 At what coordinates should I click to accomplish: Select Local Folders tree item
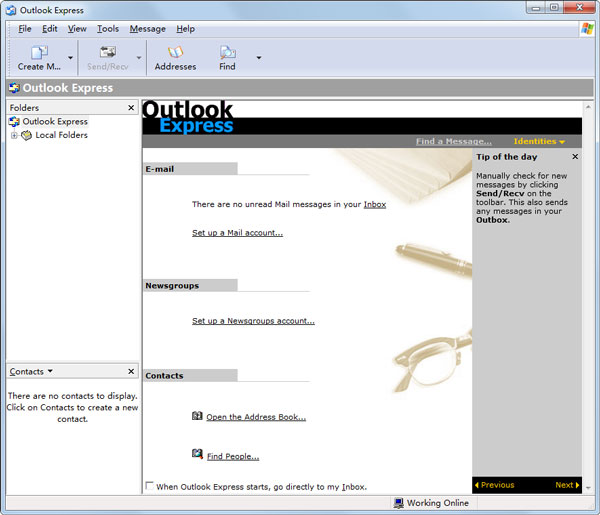[62, 135]
